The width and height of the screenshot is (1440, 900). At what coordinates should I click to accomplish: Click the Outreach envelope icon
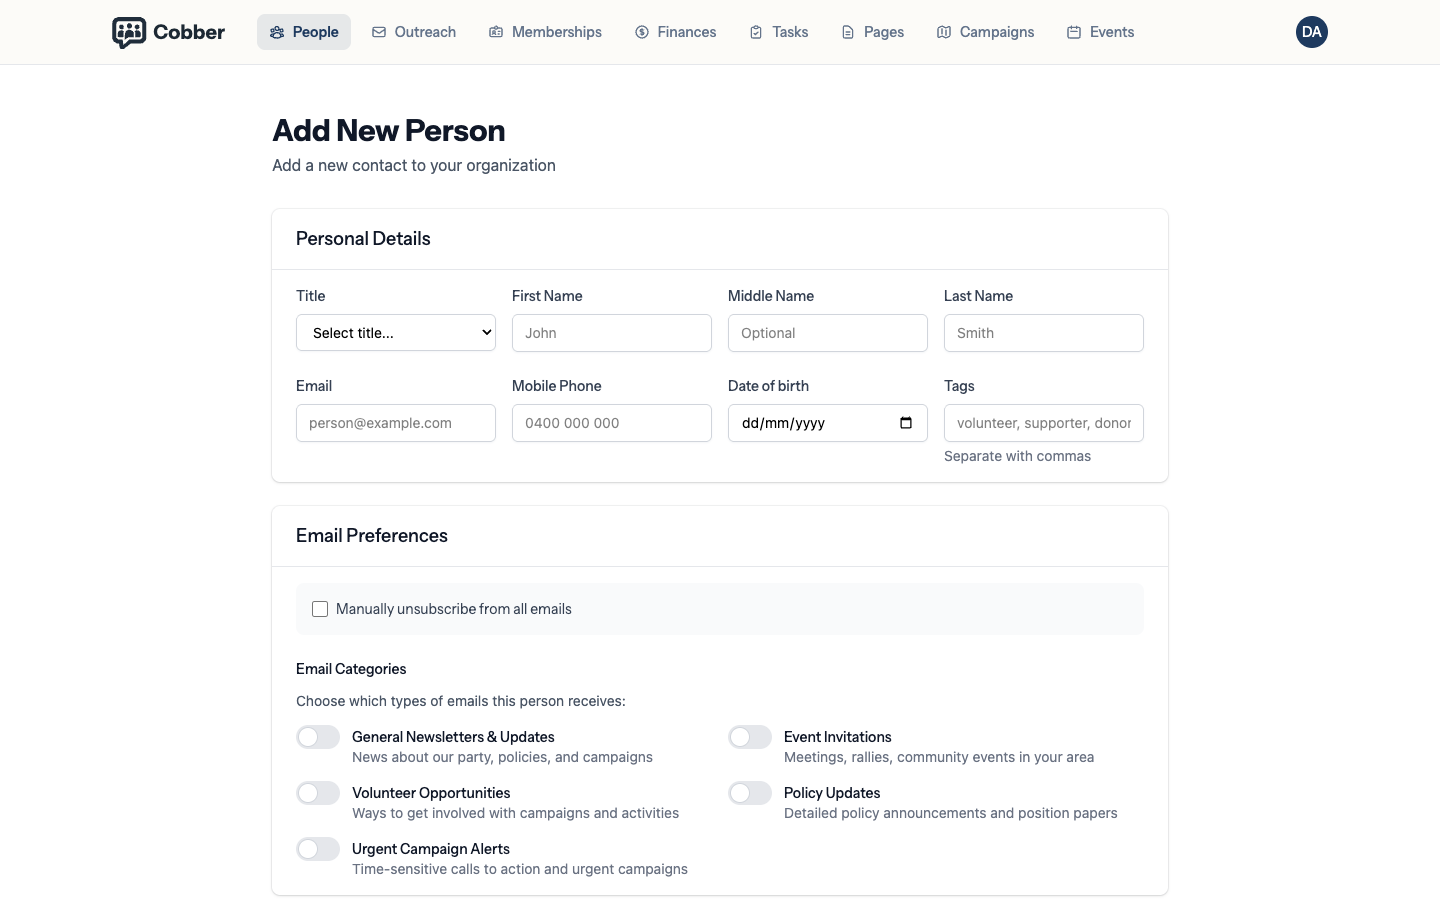click(379, 32)
